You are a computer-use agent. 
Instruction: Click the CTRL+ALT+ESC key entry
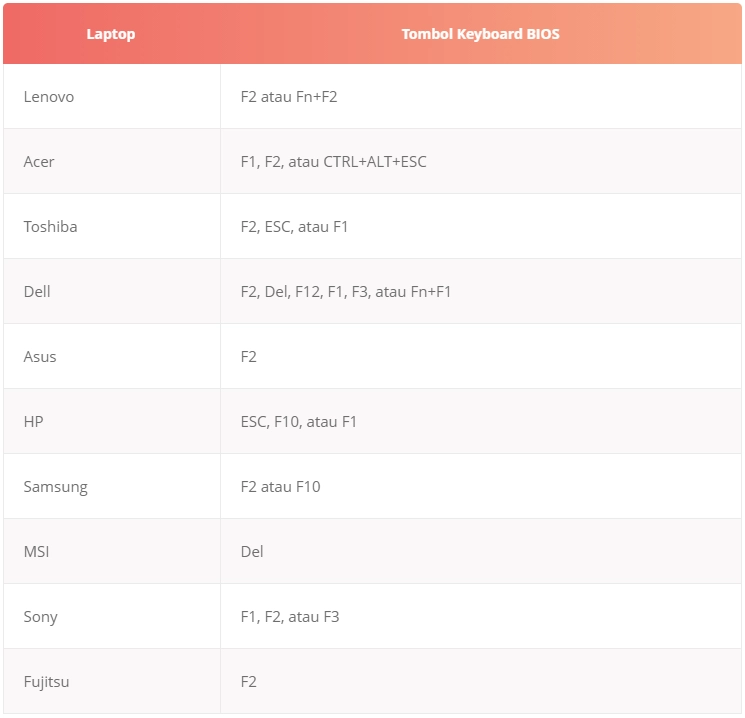click(x=375, y=162)
